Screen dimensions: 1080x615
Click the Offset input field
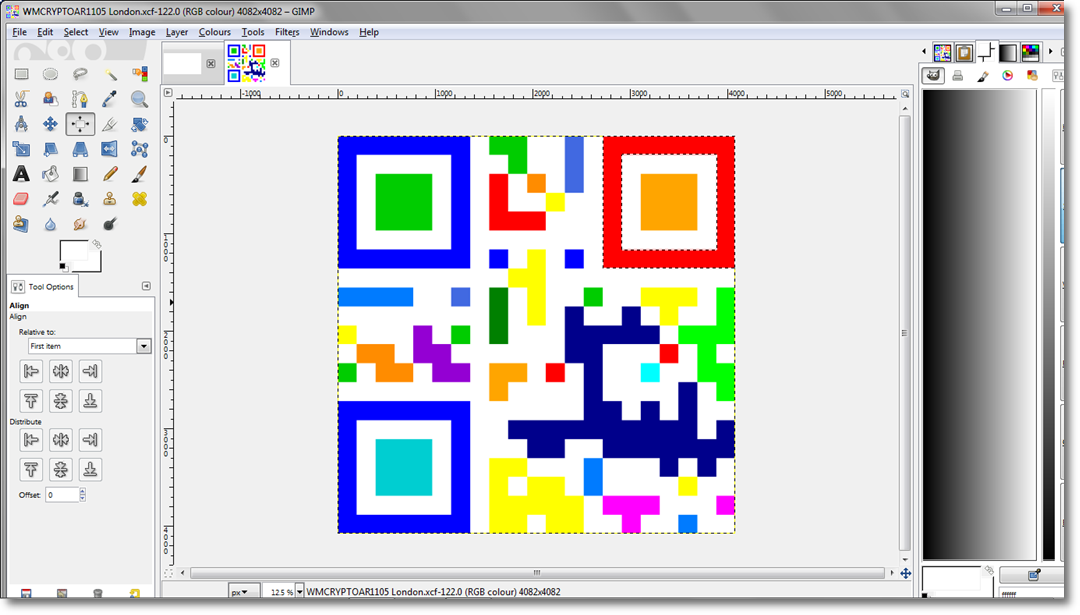(62, 494)
